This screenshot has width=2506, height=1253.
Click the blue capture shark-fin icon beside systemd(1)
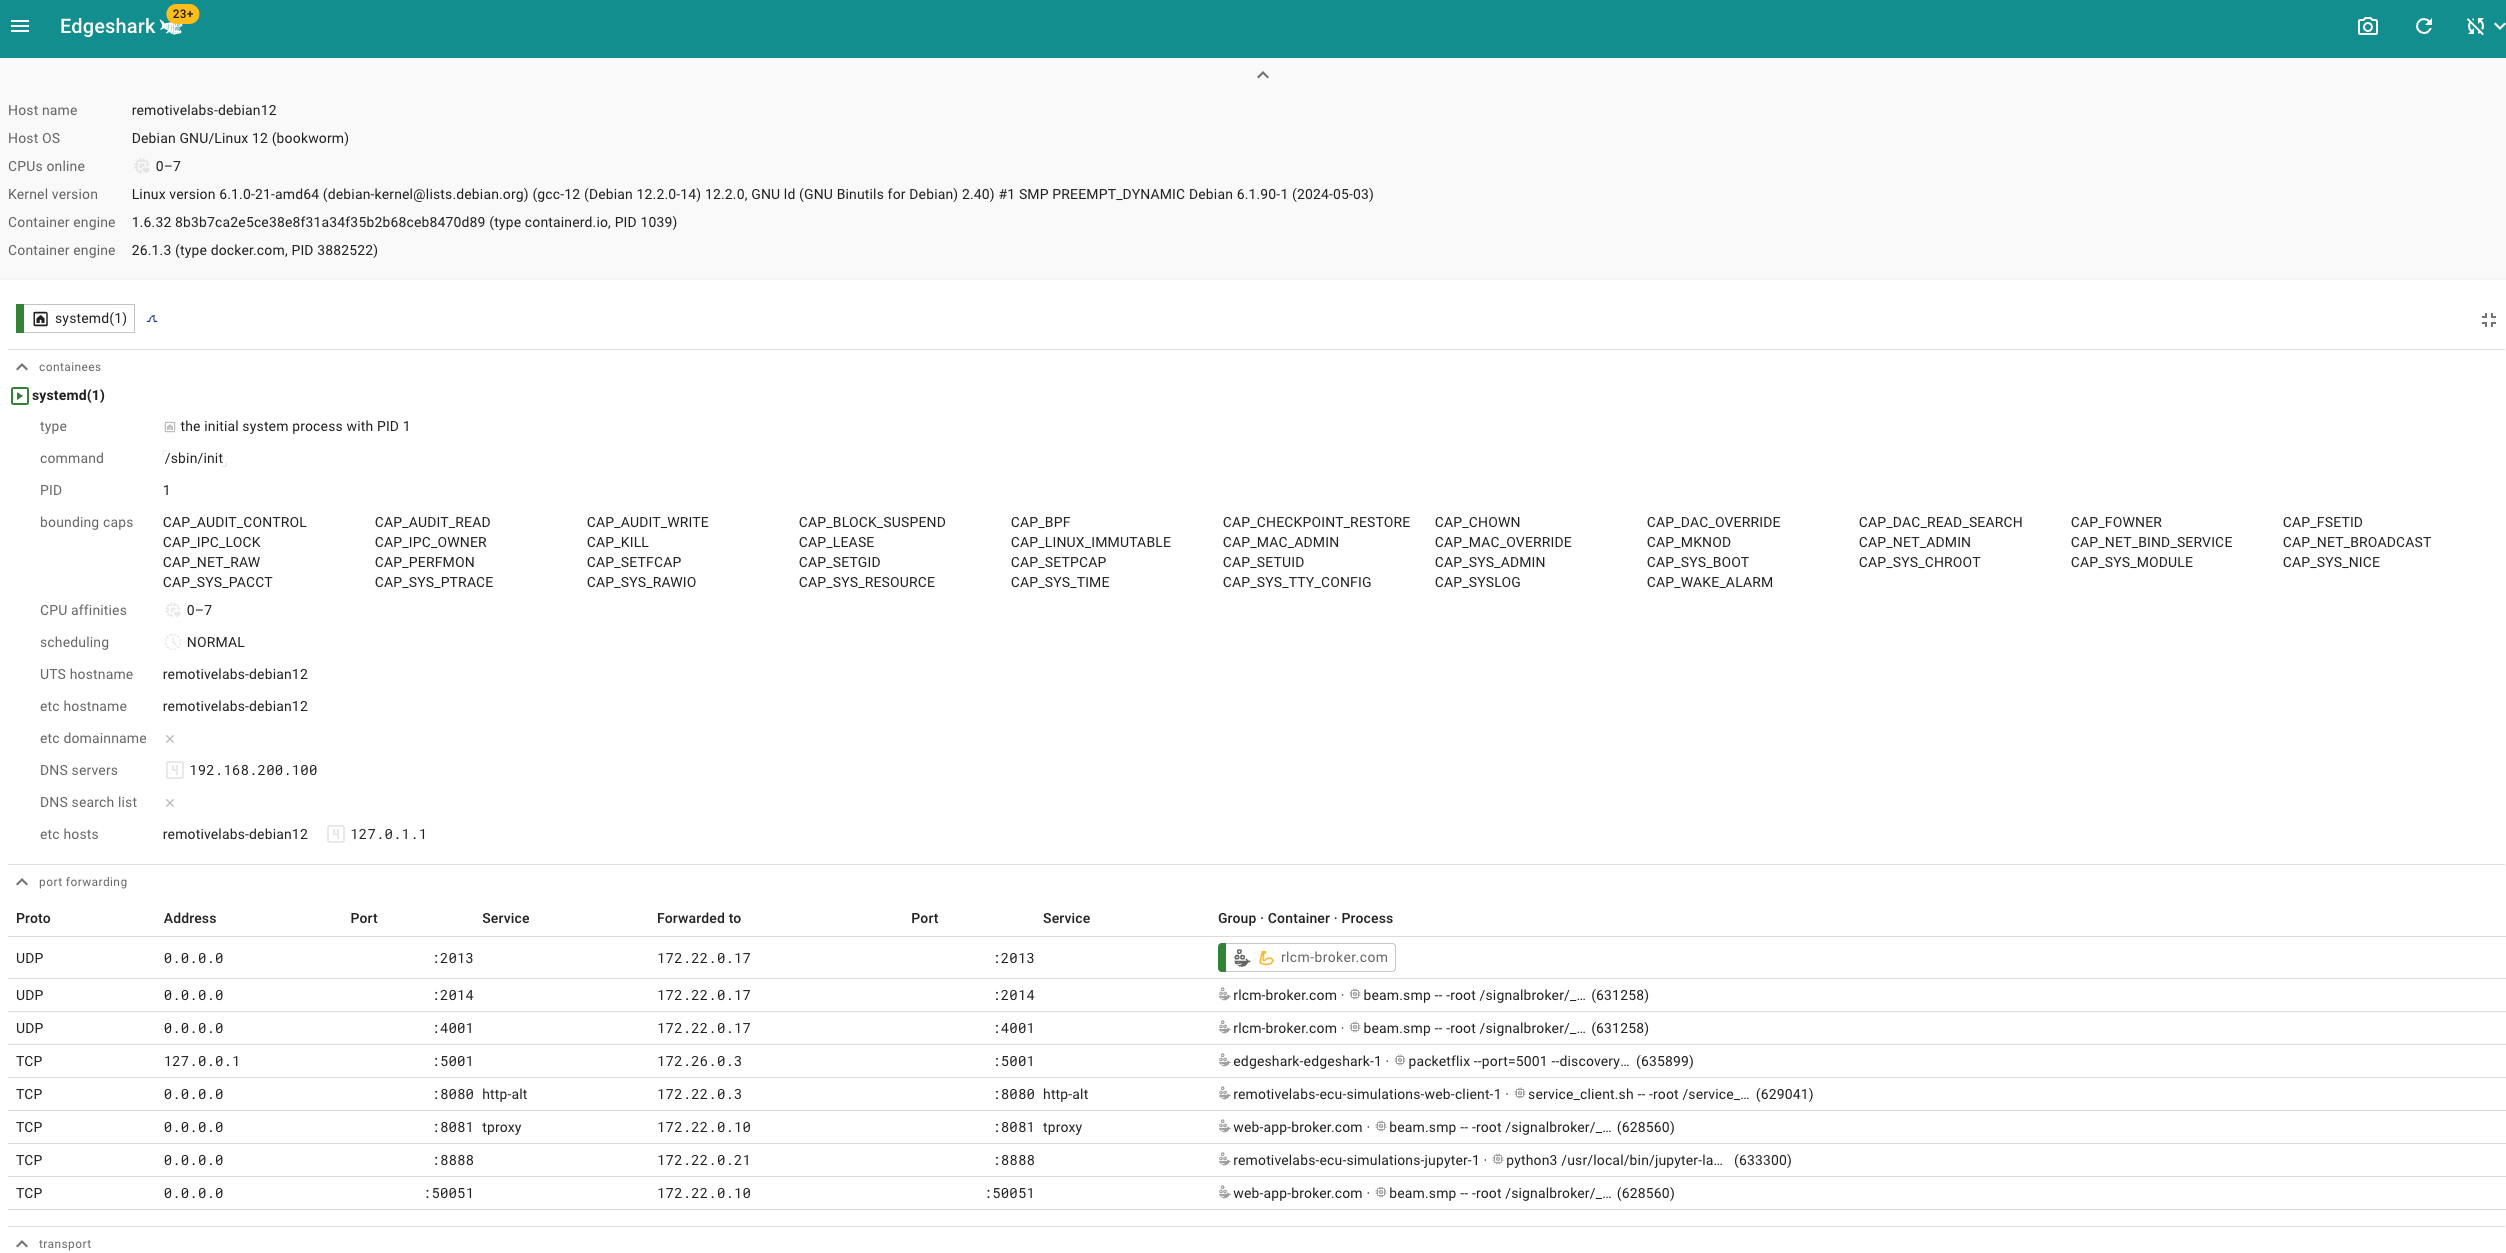pyautogui.click(x=152, y=319)
